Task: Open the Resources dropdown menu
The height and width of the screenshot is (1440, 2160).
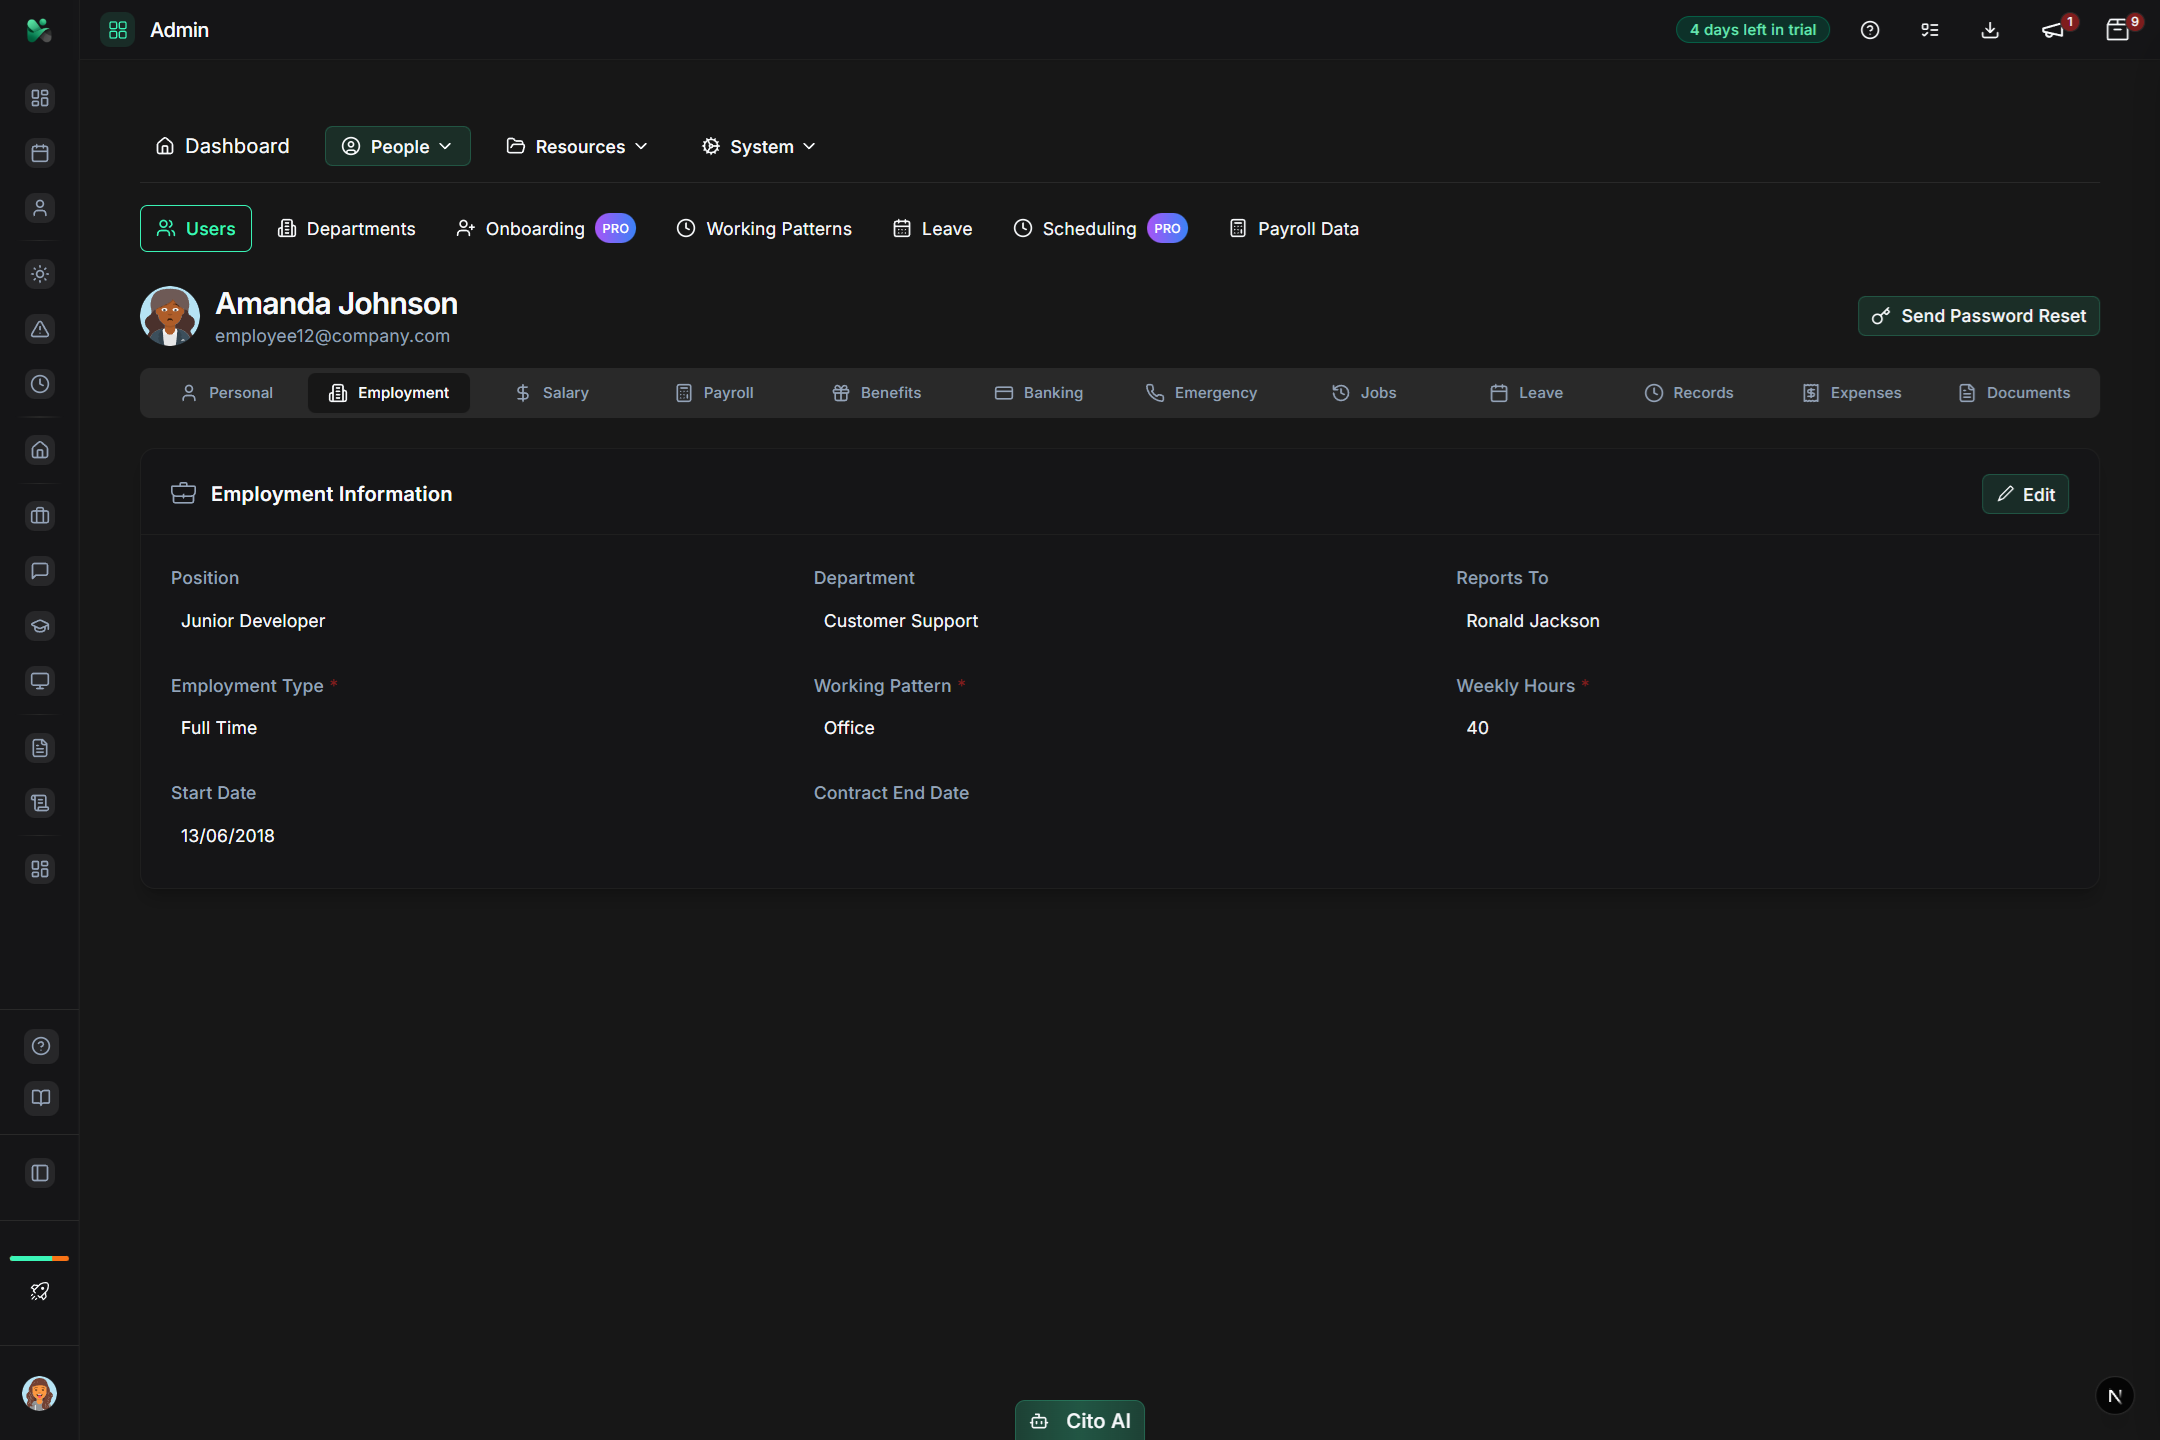Action: (576, 146)
